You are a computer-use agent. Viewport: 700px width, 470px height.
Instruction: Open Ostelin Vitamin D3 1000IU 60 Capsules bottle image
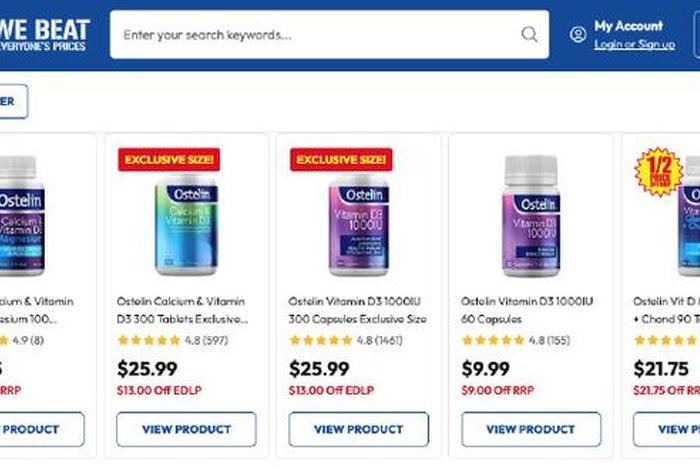click(x=531, y=216)
